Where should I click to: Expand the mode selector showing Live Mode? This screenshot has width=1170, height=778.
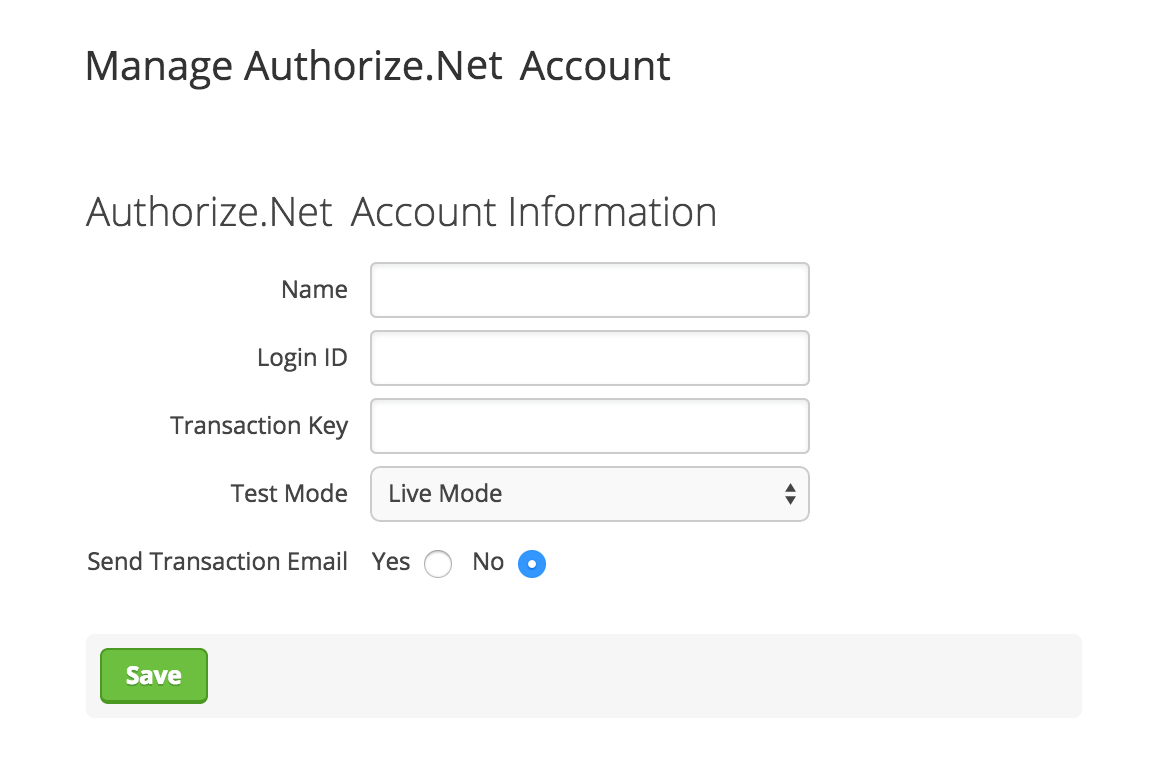coord(589,494)
